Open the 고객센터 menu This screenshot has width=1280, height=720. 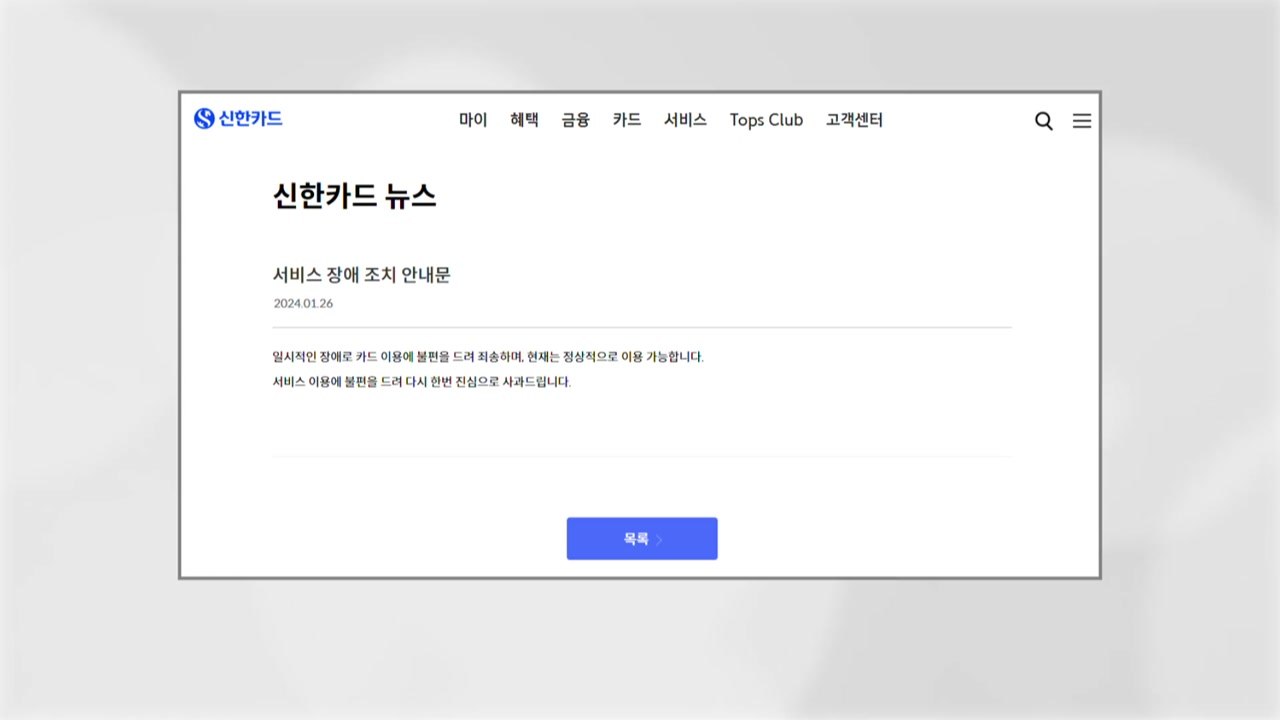(x=854, y=120)
